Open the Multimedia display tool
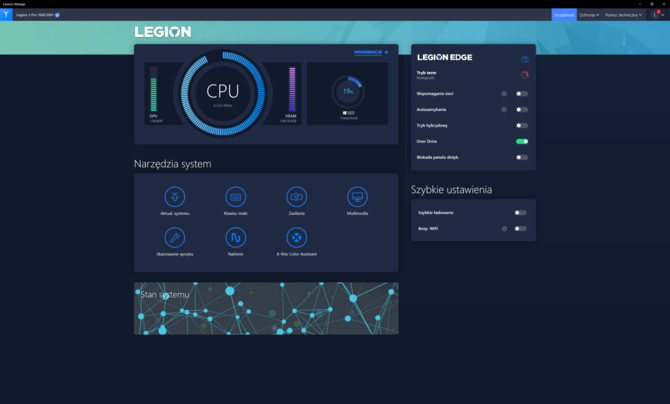This screenshot has width=670, height=404. click(357, 197)
